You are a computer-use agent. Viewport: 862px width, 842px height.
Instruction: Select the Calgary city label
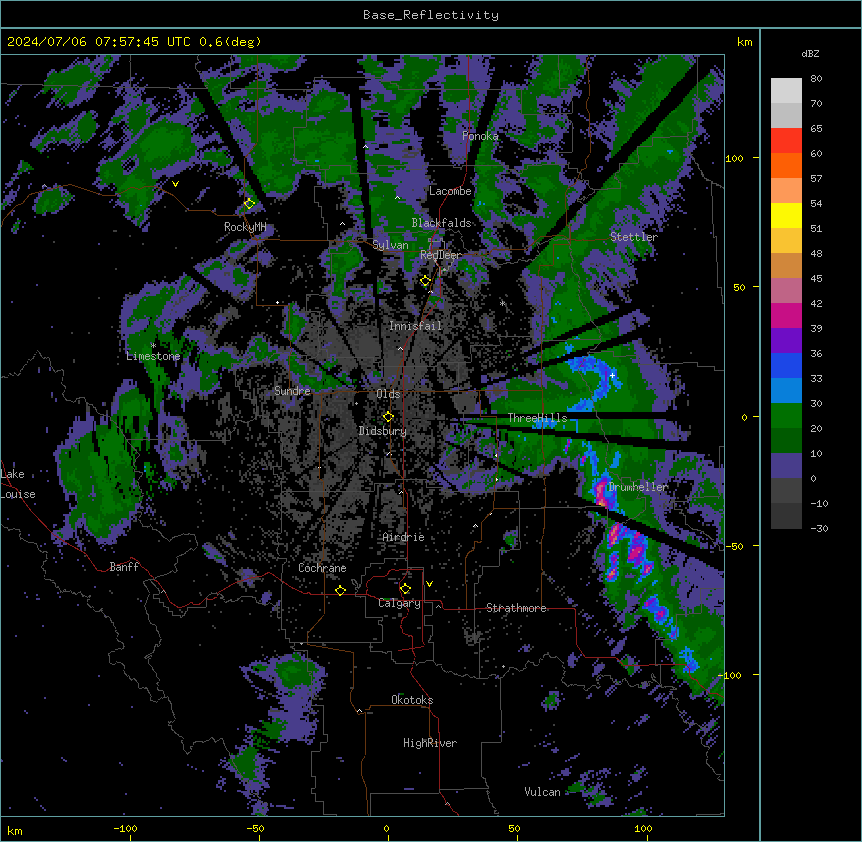(x=399, y=603)
